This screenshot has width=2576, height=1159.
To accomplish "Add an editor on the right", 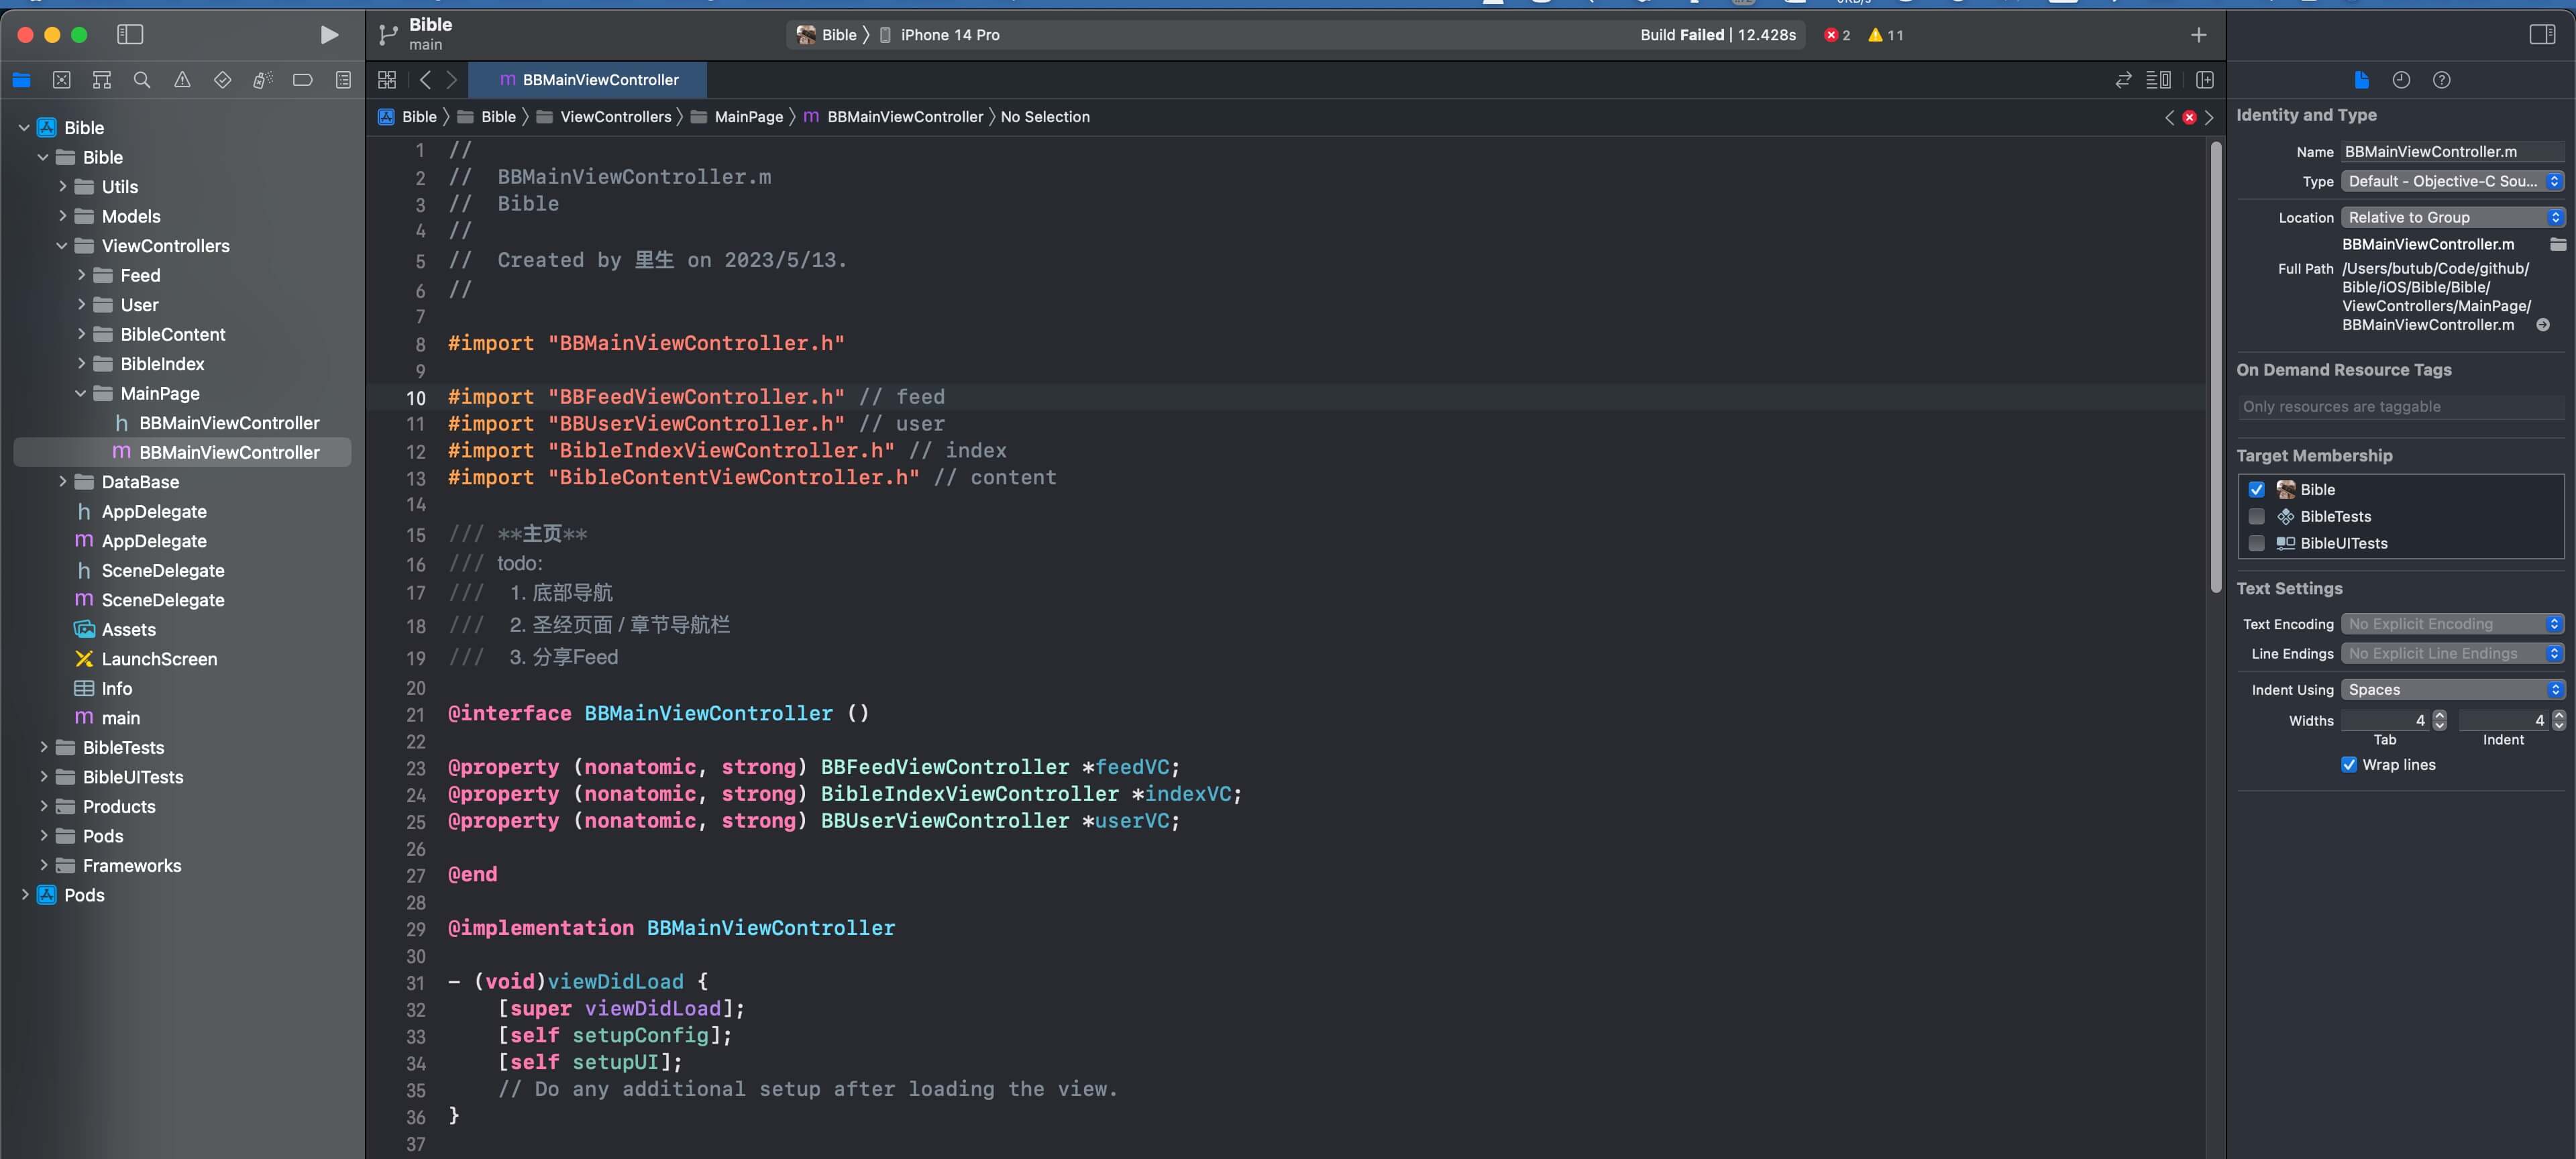I will coord(2204,80).
